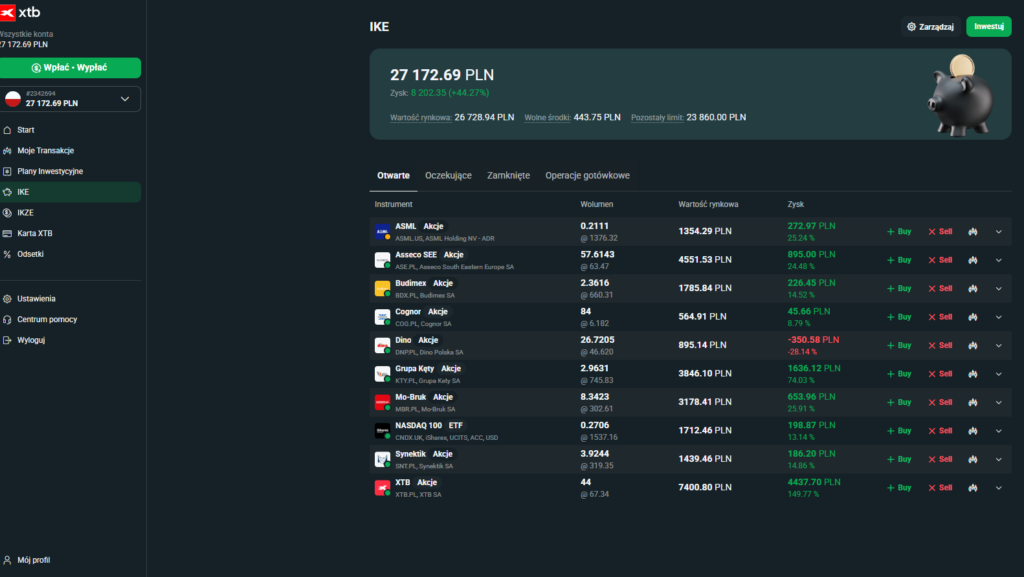Viewport: 1024px width, 577px height.
Task: Buy more XTB shares
Action: pos(899,488)
